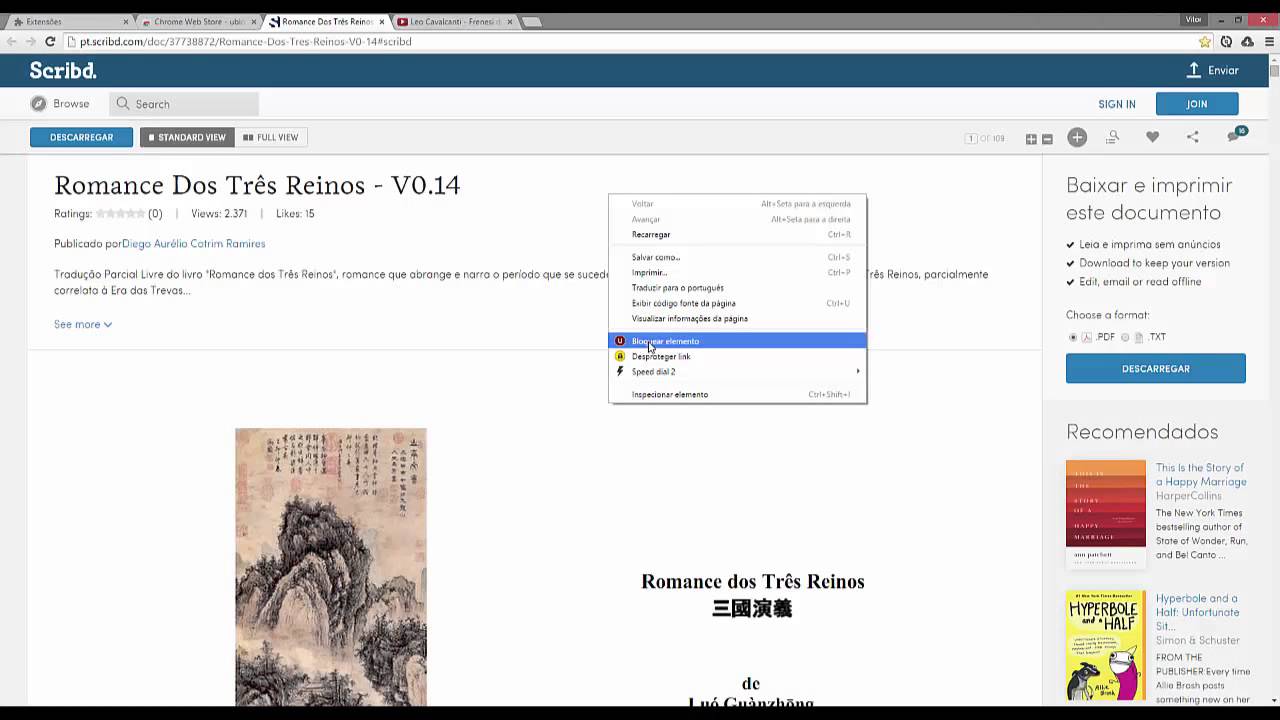Open the Chrome hamburger menu

(1267, 42)
